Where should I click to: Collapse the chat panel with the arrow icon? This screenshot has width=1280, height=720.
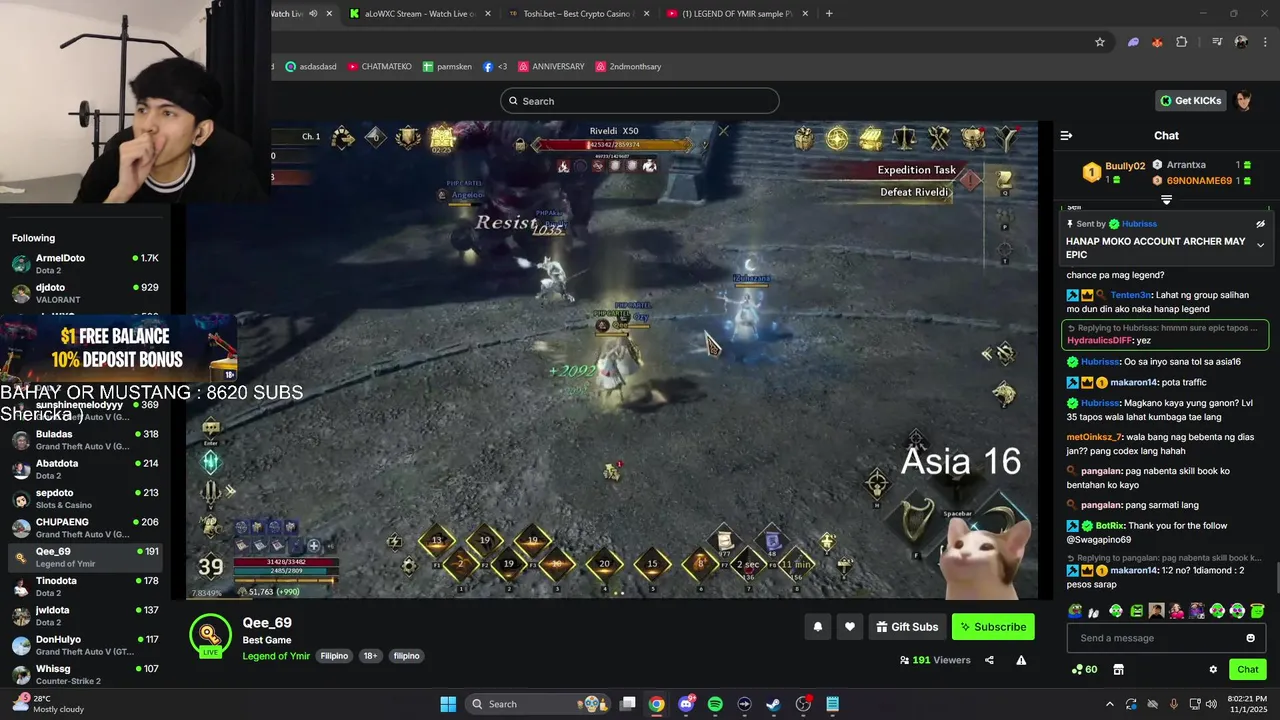click(x=1066, y=135)
